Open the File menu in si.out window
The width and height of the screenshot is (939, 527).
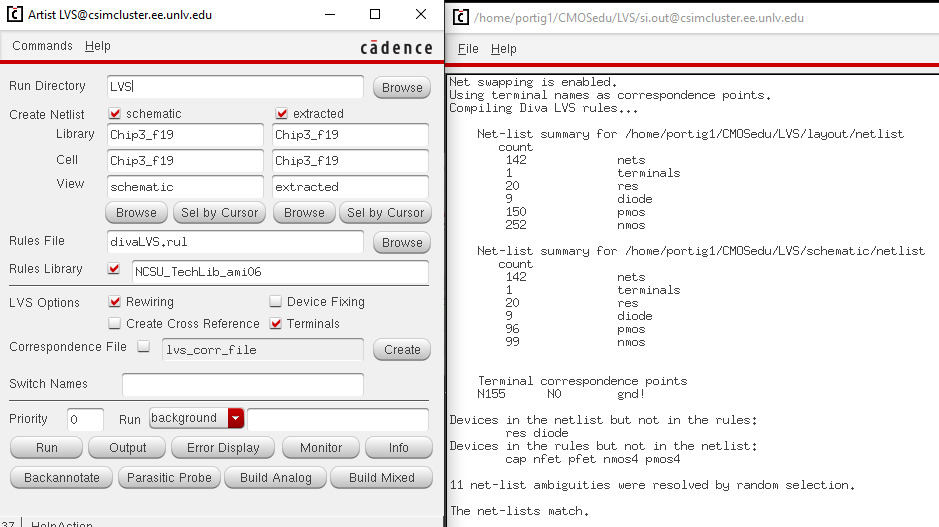468,49
